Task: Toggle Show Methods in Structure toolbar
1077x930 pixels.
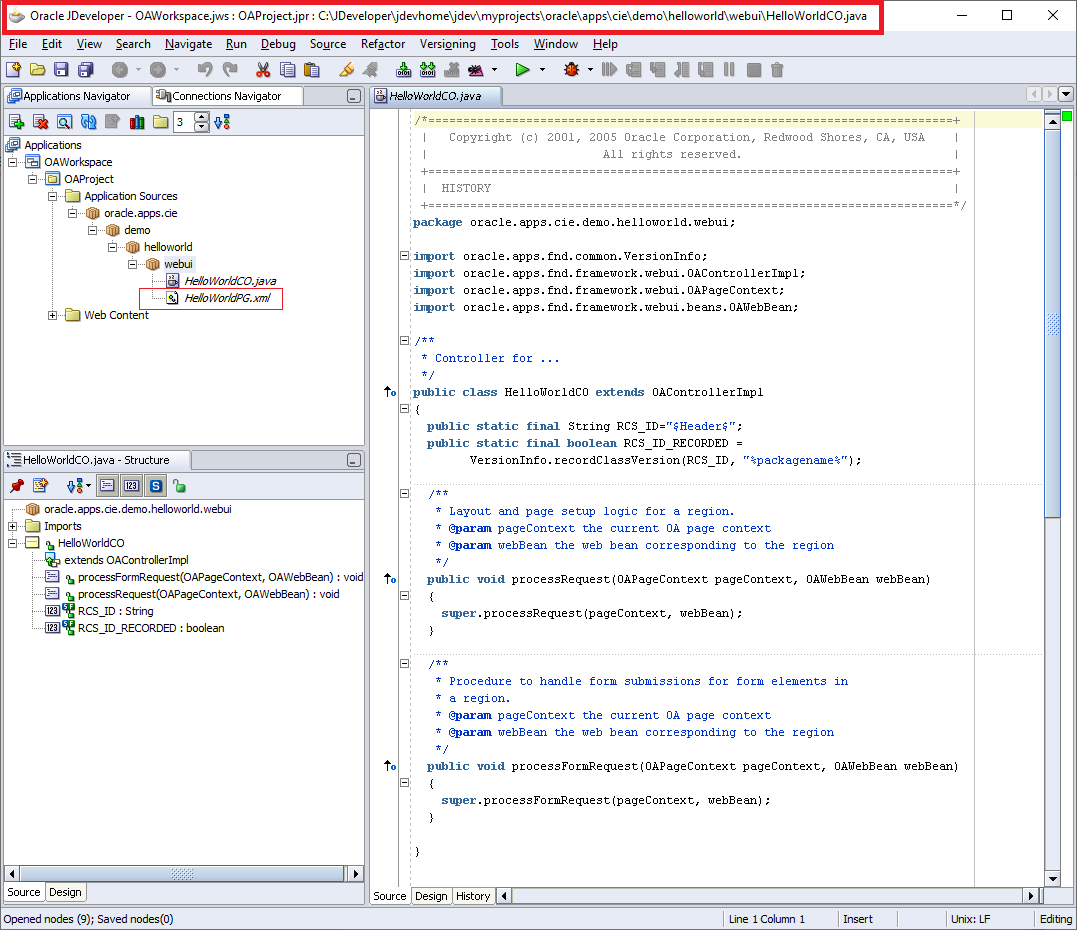Action: click(x=107, y=486)
